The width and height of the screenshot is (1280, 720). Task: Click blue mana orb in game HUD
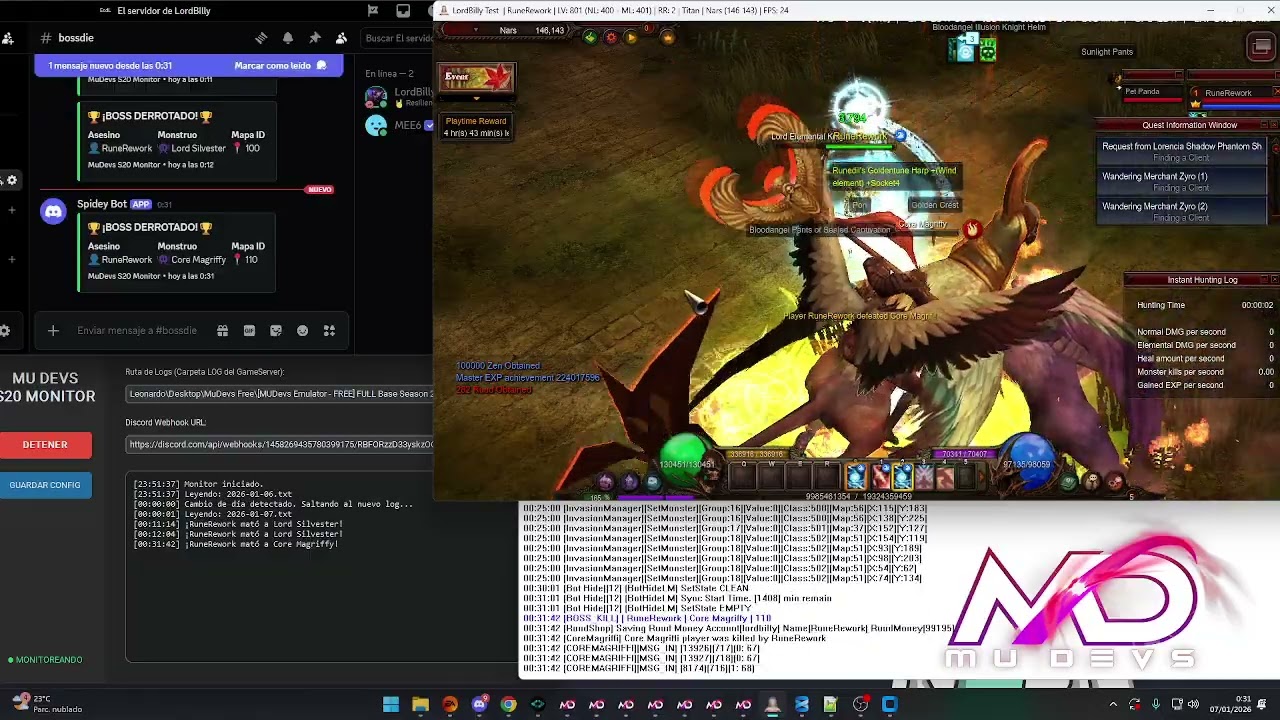1028,460
